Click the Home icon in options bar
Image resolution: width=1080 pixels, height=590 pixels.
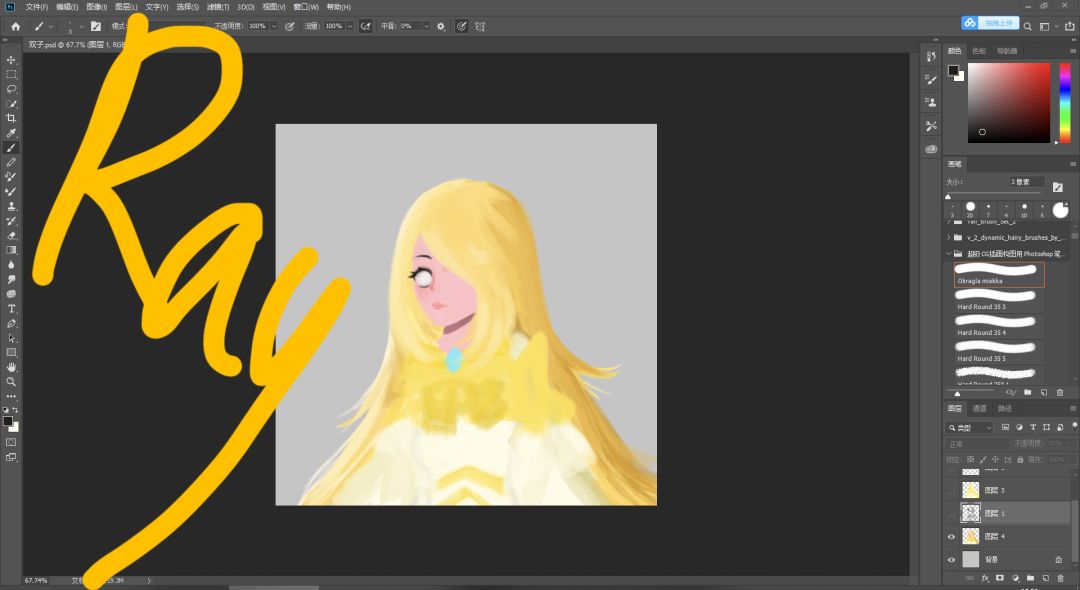15,26
